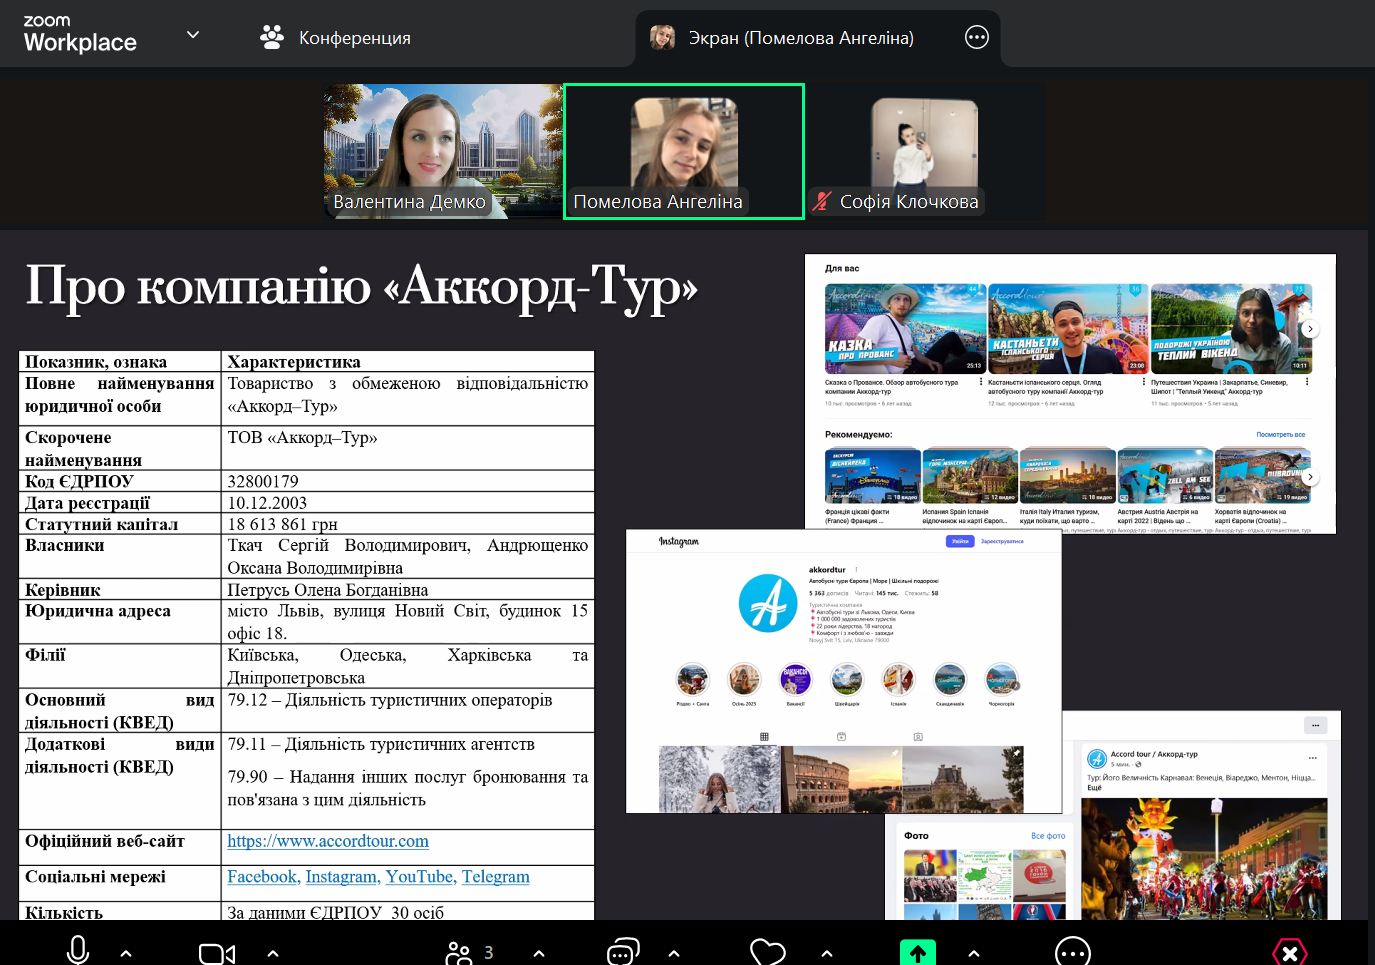The width and height of the screenshot is (1375, 965).
Task: Expand the arrow beside the chat icon
Action: pos(674,954)
